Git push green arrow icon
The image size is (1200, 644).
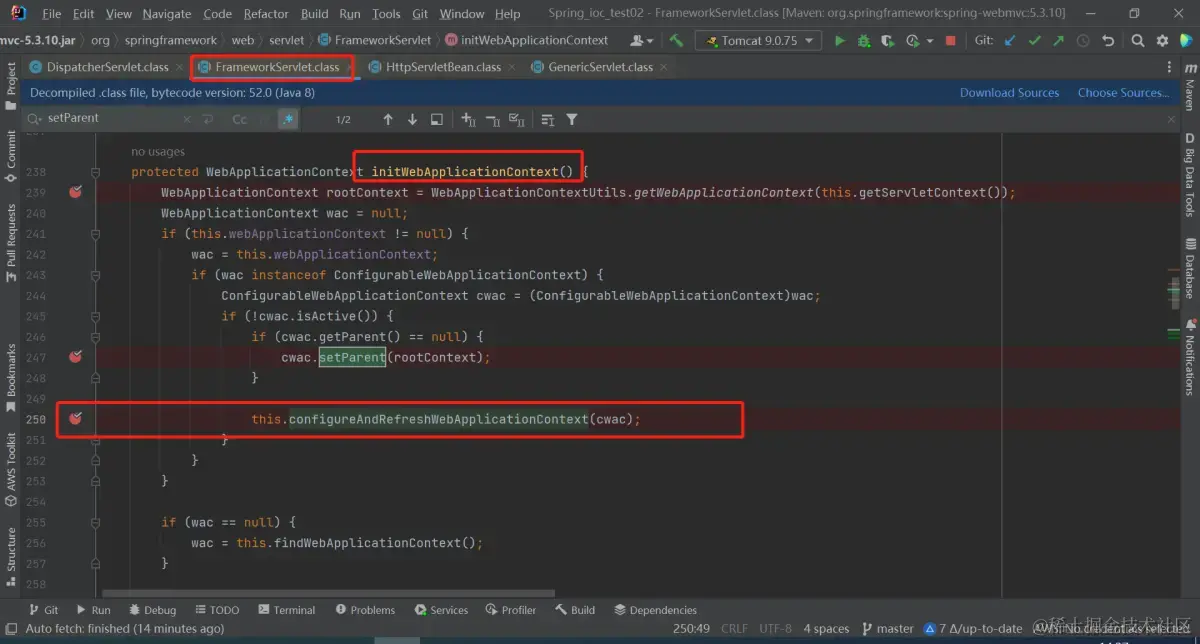tap(1058, 41)
